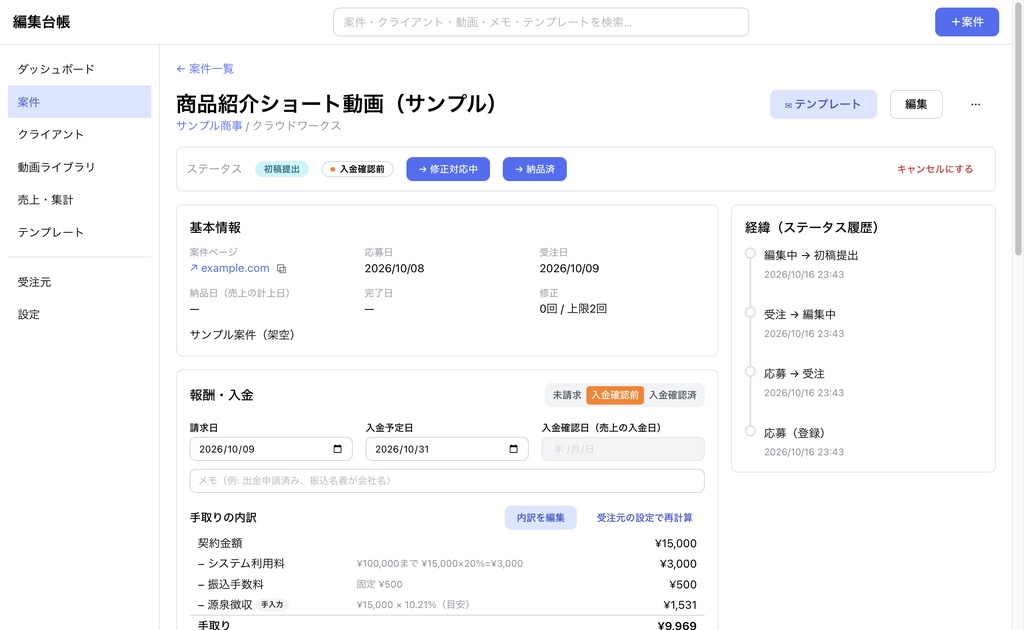Go back via ← 案件一覧 link

205,69
